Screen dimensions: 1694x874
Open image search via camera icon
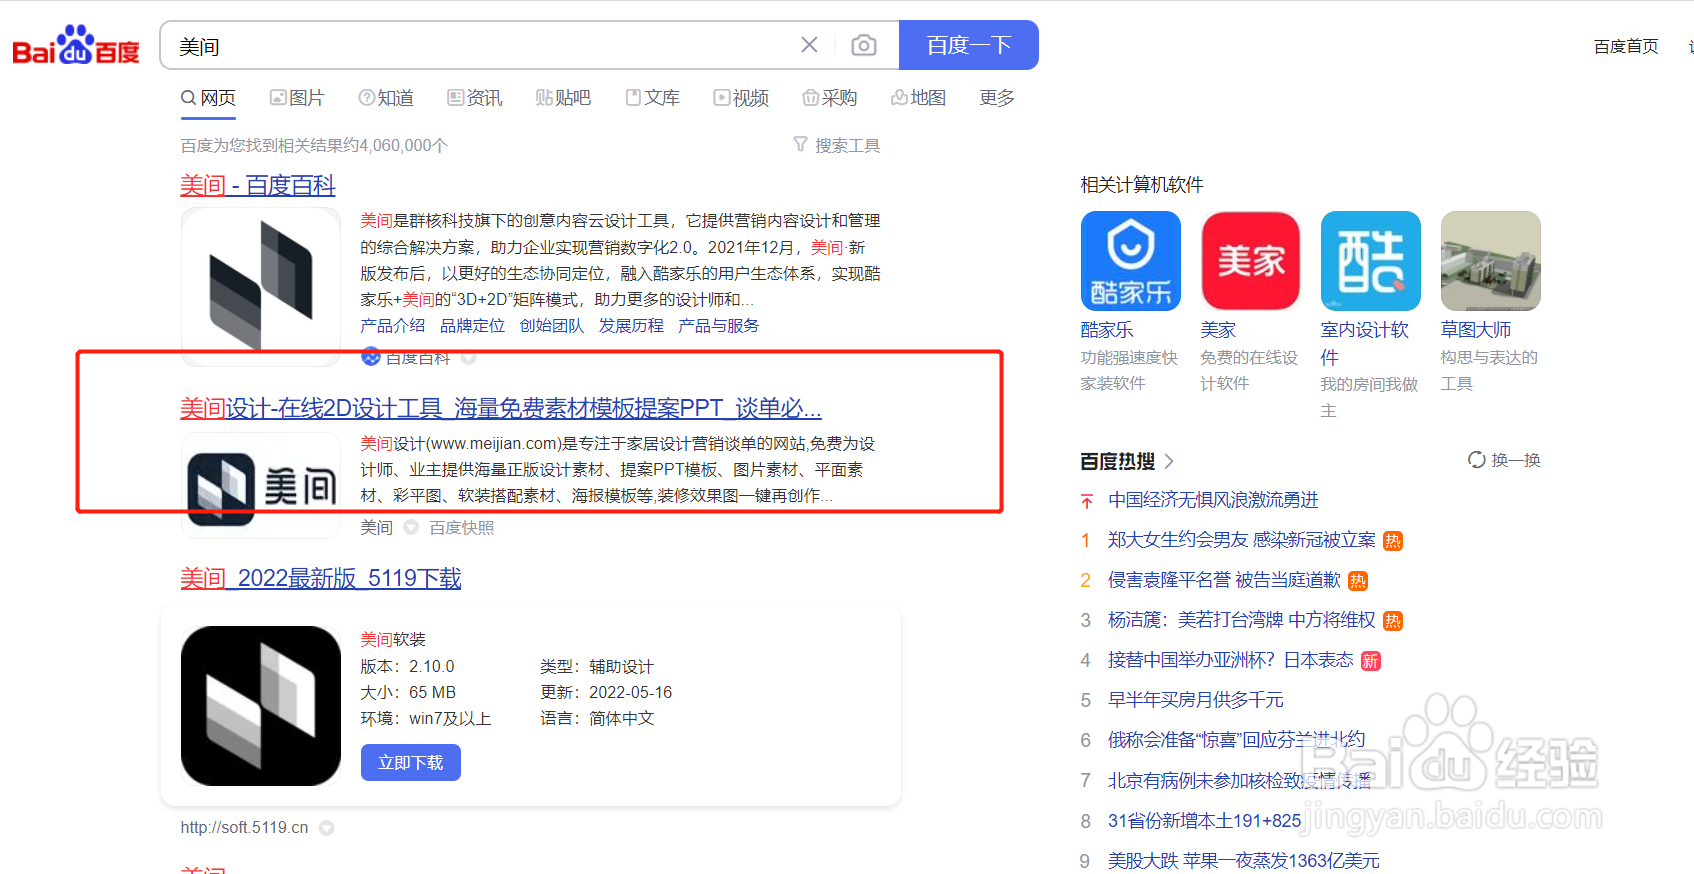864,45
